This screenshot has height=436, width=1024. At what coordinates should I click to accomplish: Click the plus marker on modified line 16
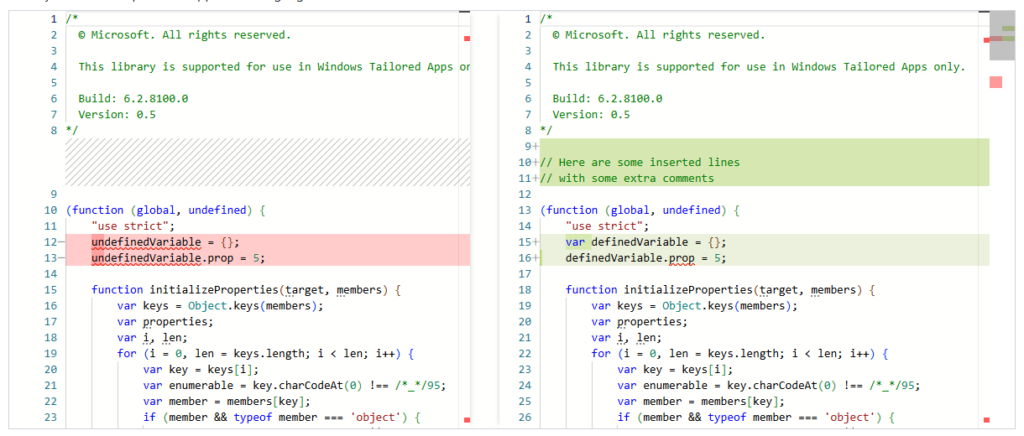[536, 258]
